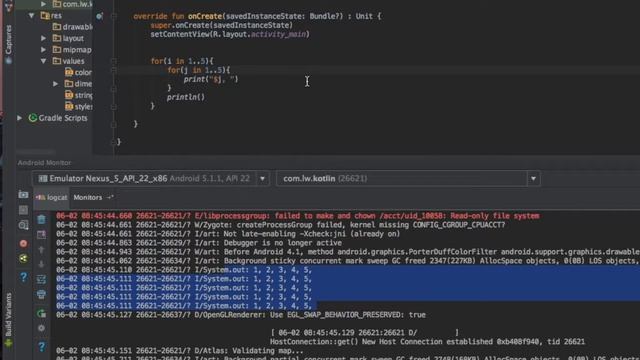Click the colors file icon in values

69,72
